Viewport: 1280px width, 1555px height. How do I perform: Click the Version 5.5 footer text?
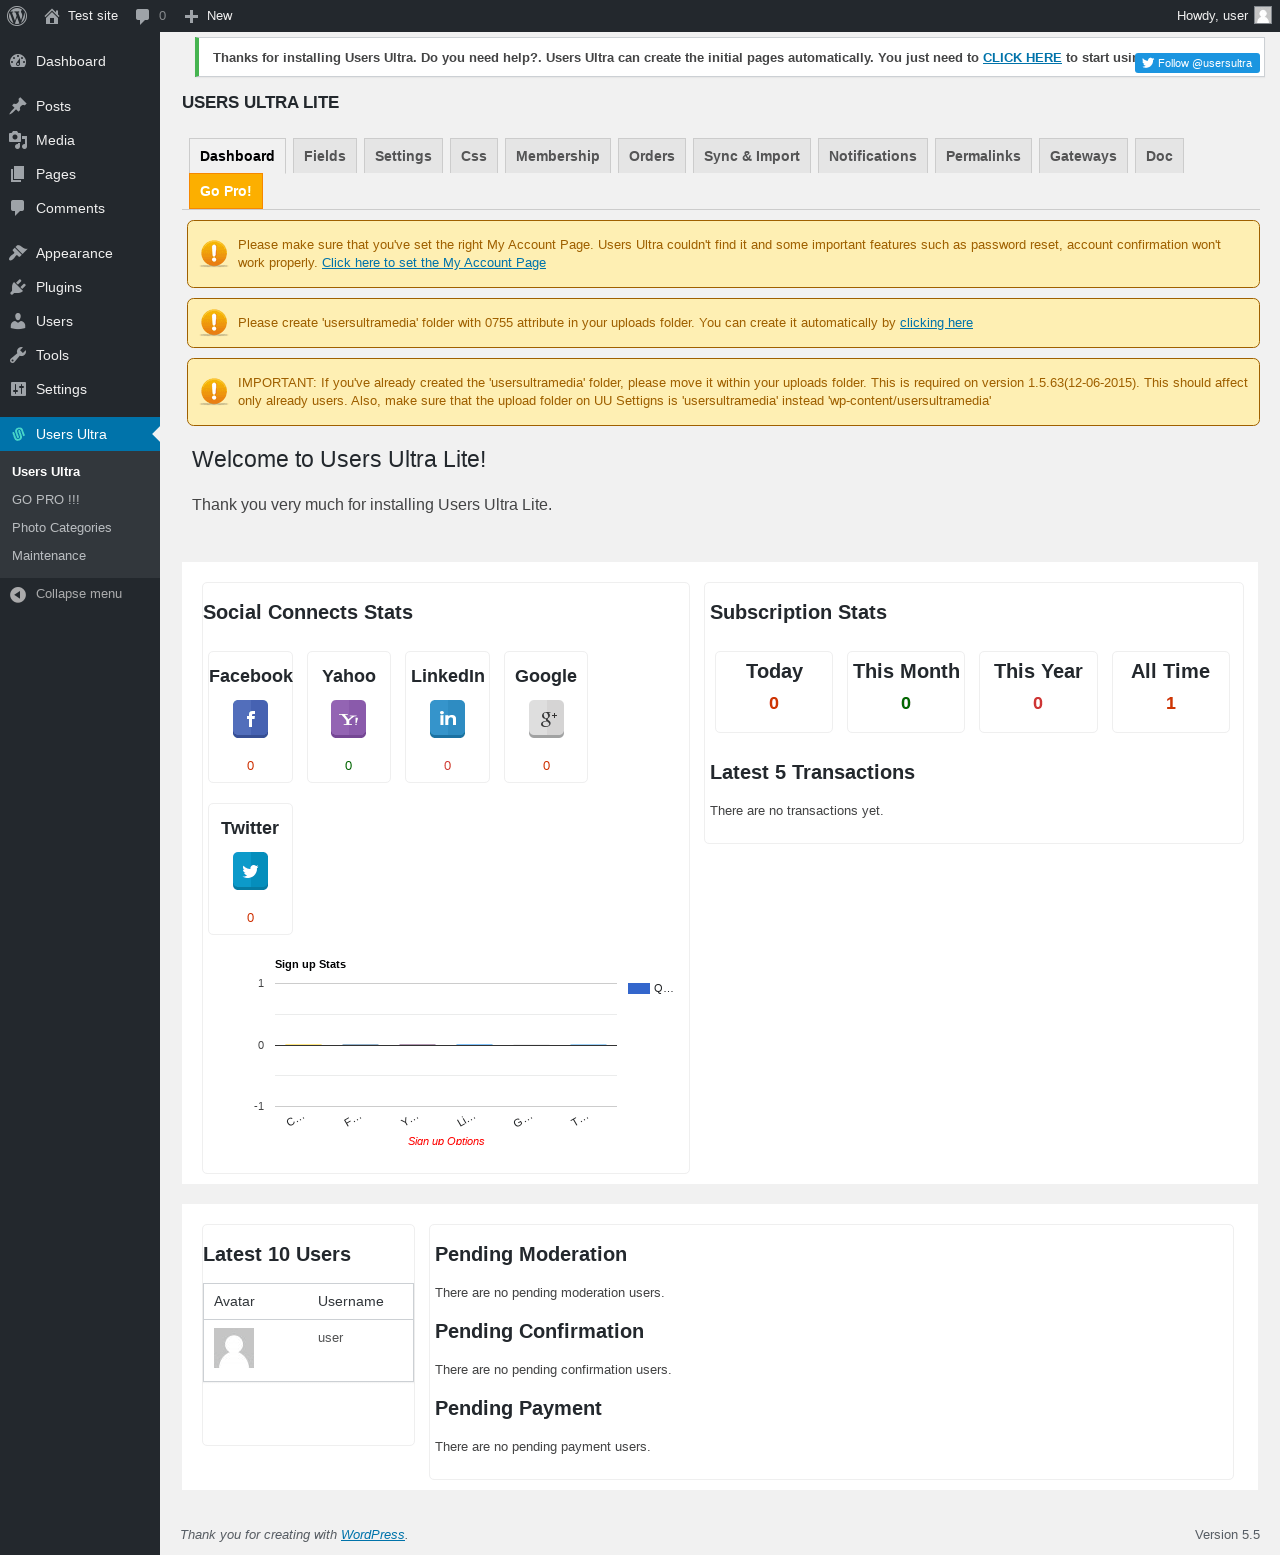1227,1535
